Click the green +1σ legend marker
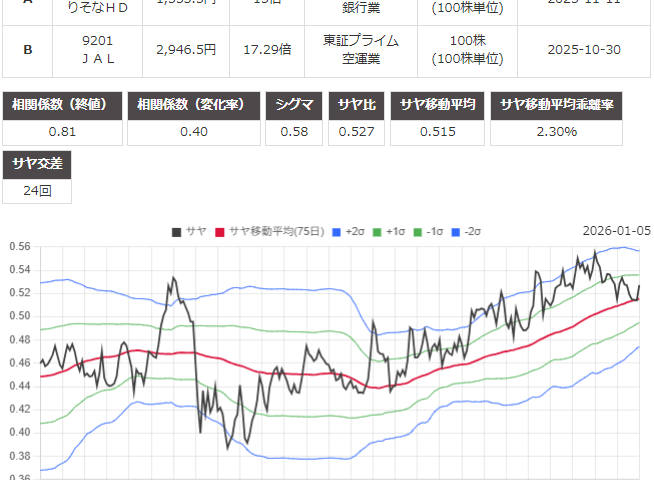 click(x=375, y=231)
